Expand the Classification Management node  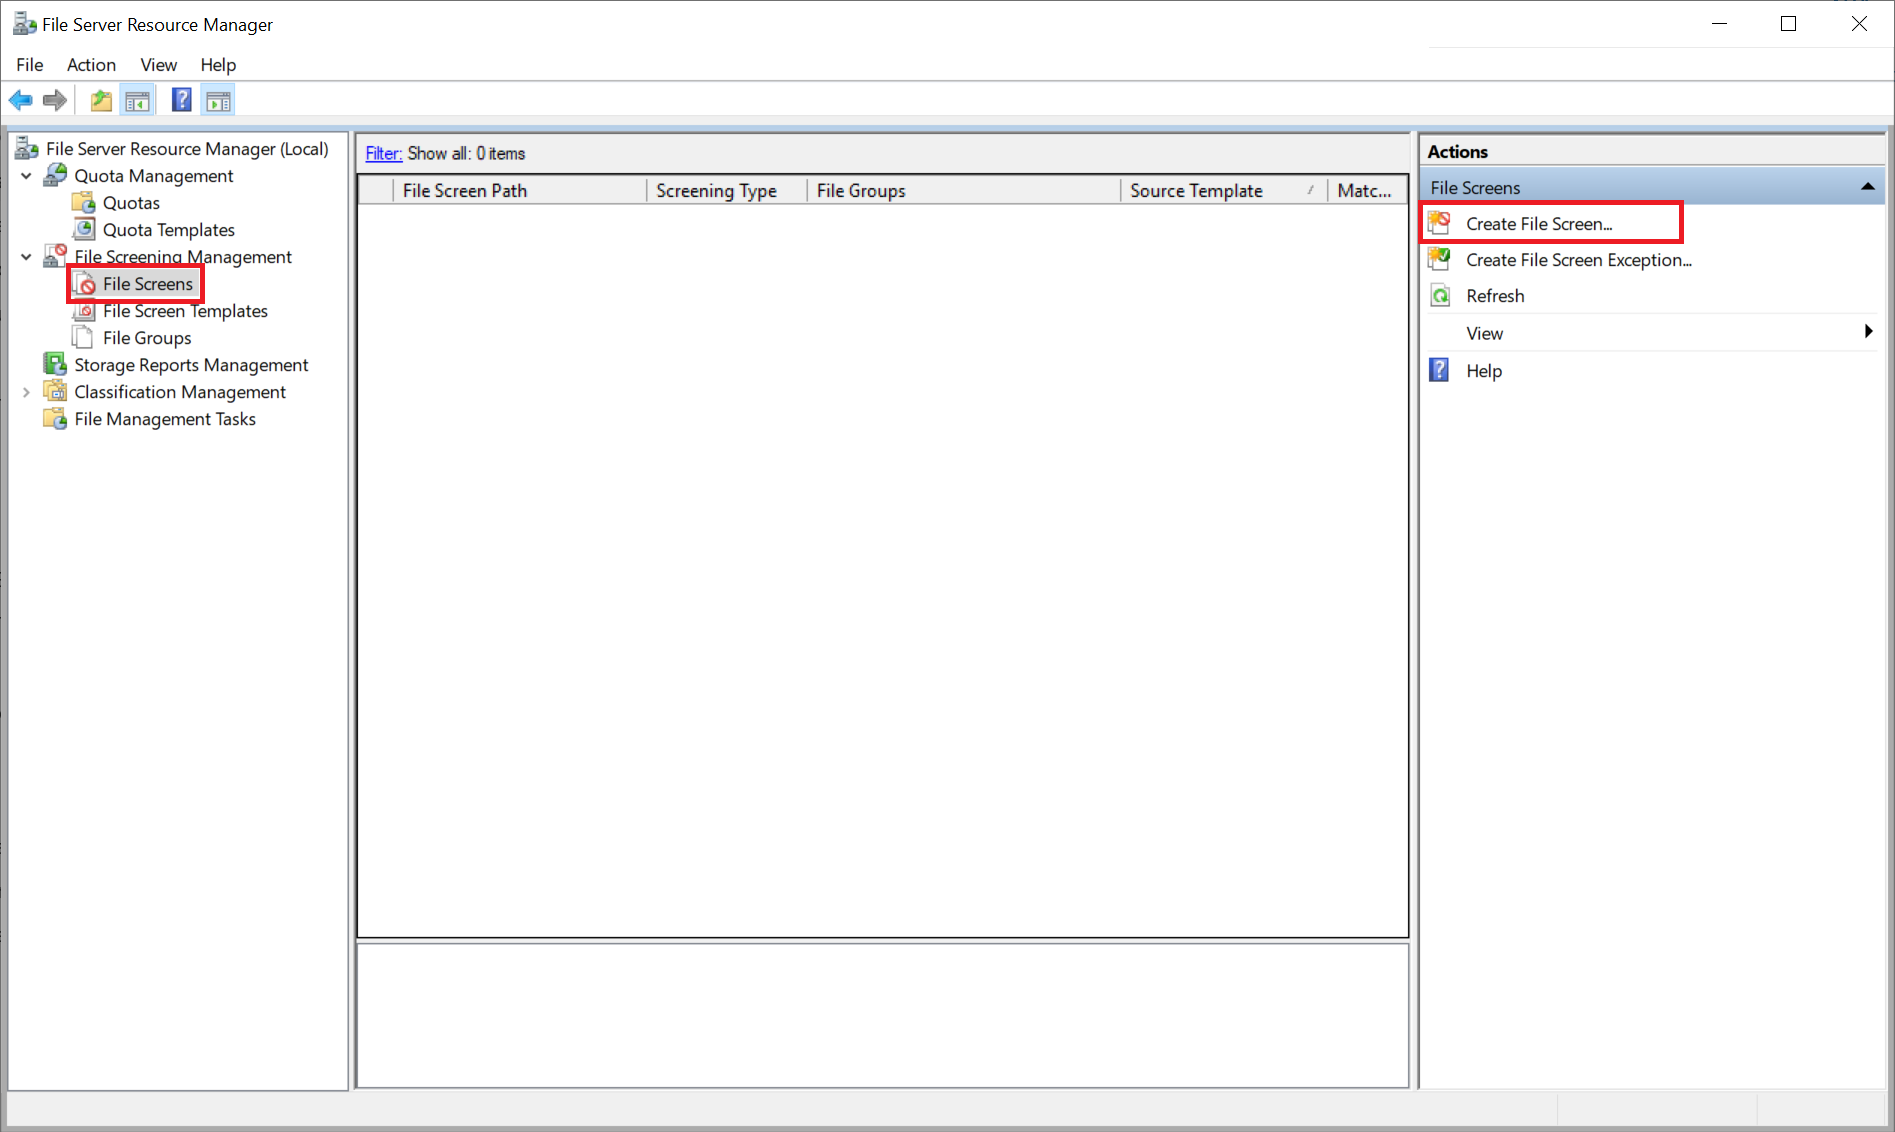click(x=26, y=392)
